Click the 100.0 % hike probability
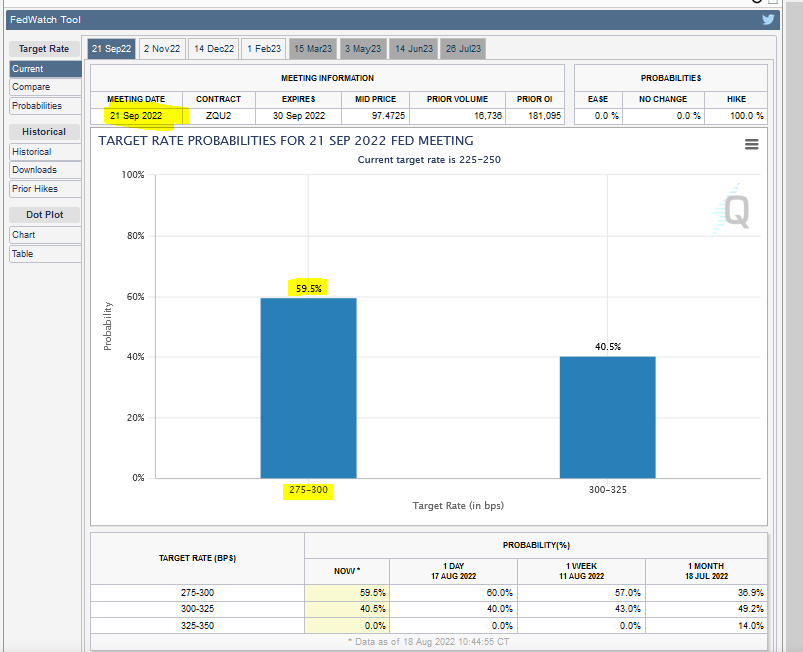Screen dimensions: 803x652 [746, 116]
